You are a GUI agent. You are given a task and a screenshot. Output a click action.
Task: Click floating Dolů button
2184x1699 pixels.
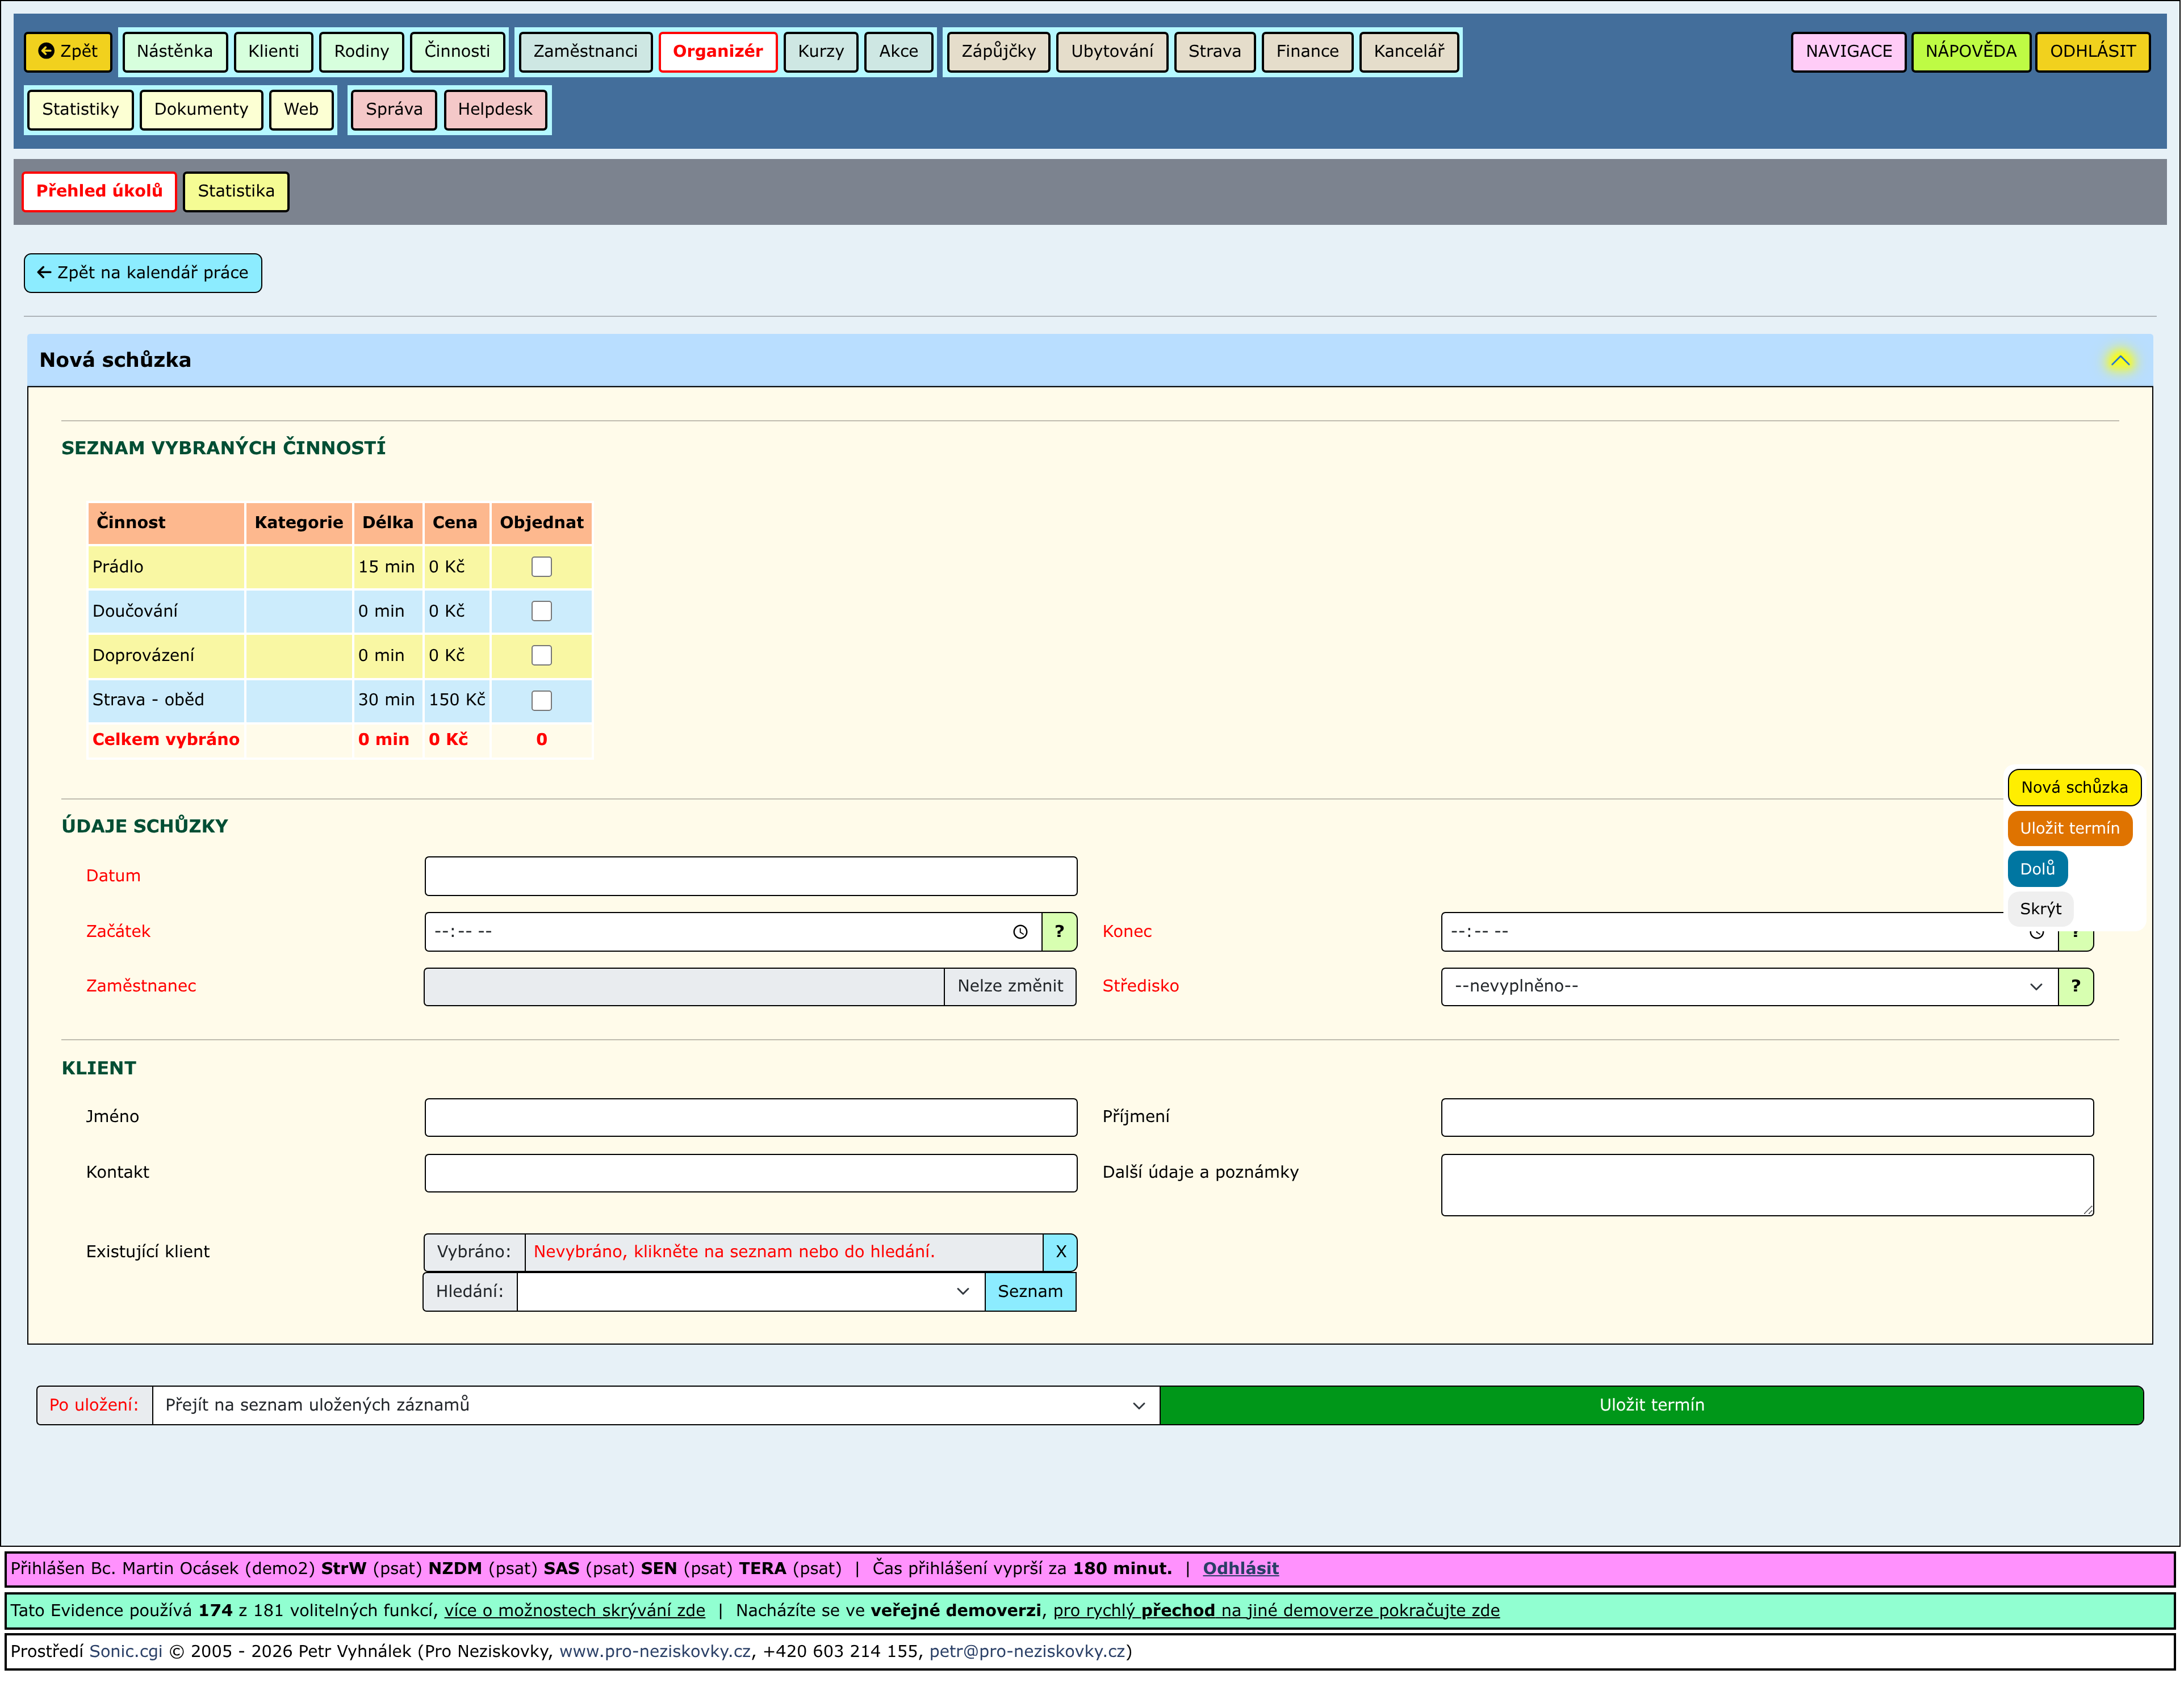2037,870
